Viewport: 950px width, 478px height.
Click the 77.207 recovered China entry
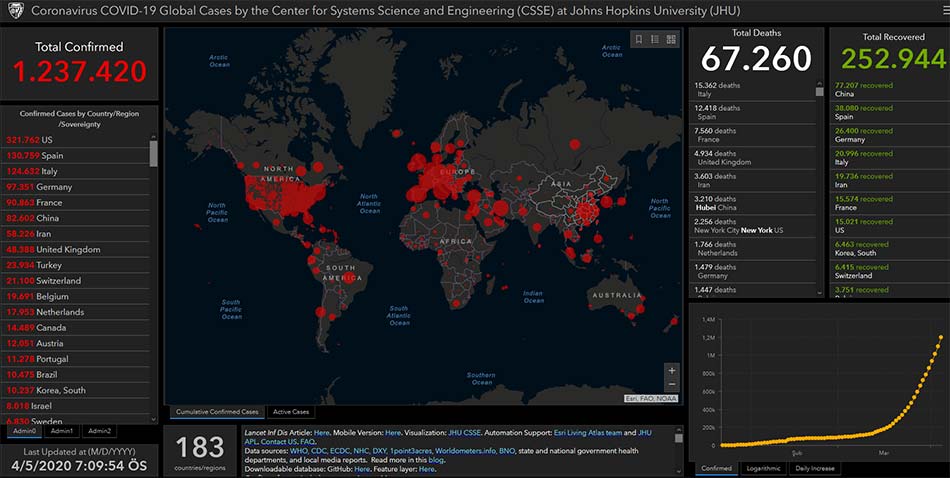point(888,90)
